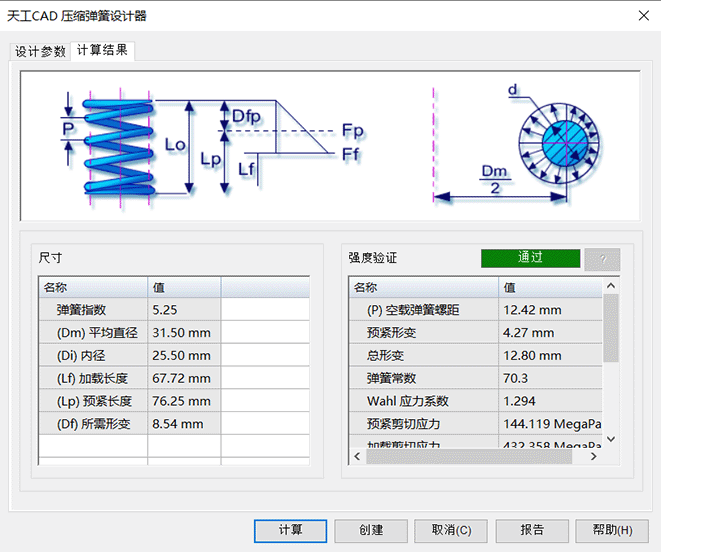This screenshot has width=702, height=552.
Task: Click the vertical scrollbar thumb in strength table
Action: coord(611,328)
